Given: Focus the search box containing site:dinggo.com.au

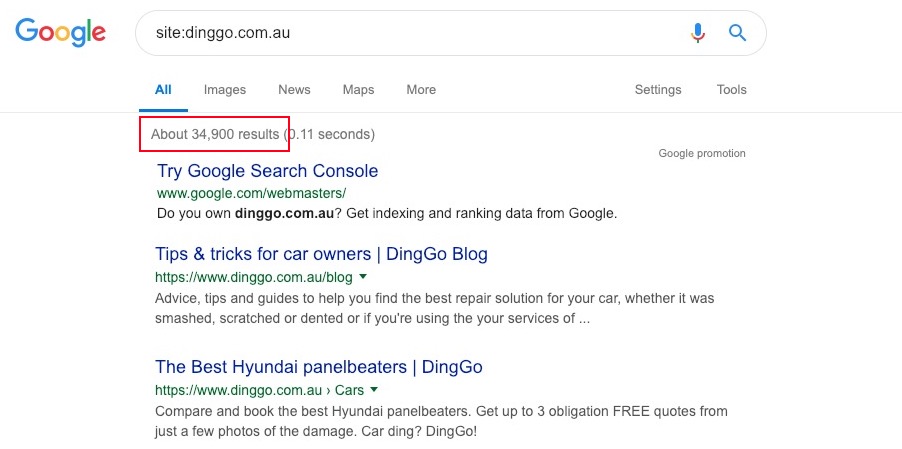Looking at the screenshot, I should pyautogui.click(x=400, y=33).
